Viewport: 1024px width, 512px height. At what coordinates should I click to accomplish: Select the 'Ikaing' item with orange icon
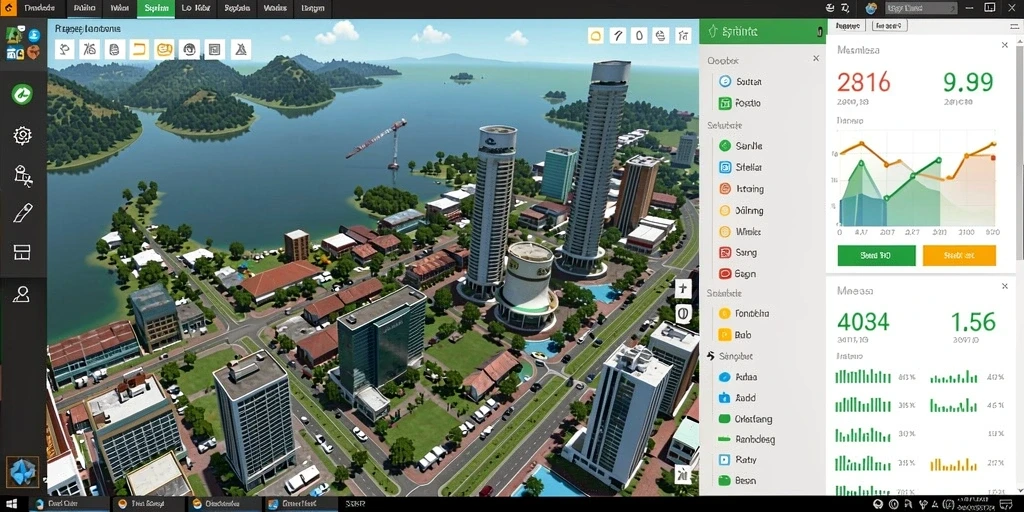click(741, 189)
